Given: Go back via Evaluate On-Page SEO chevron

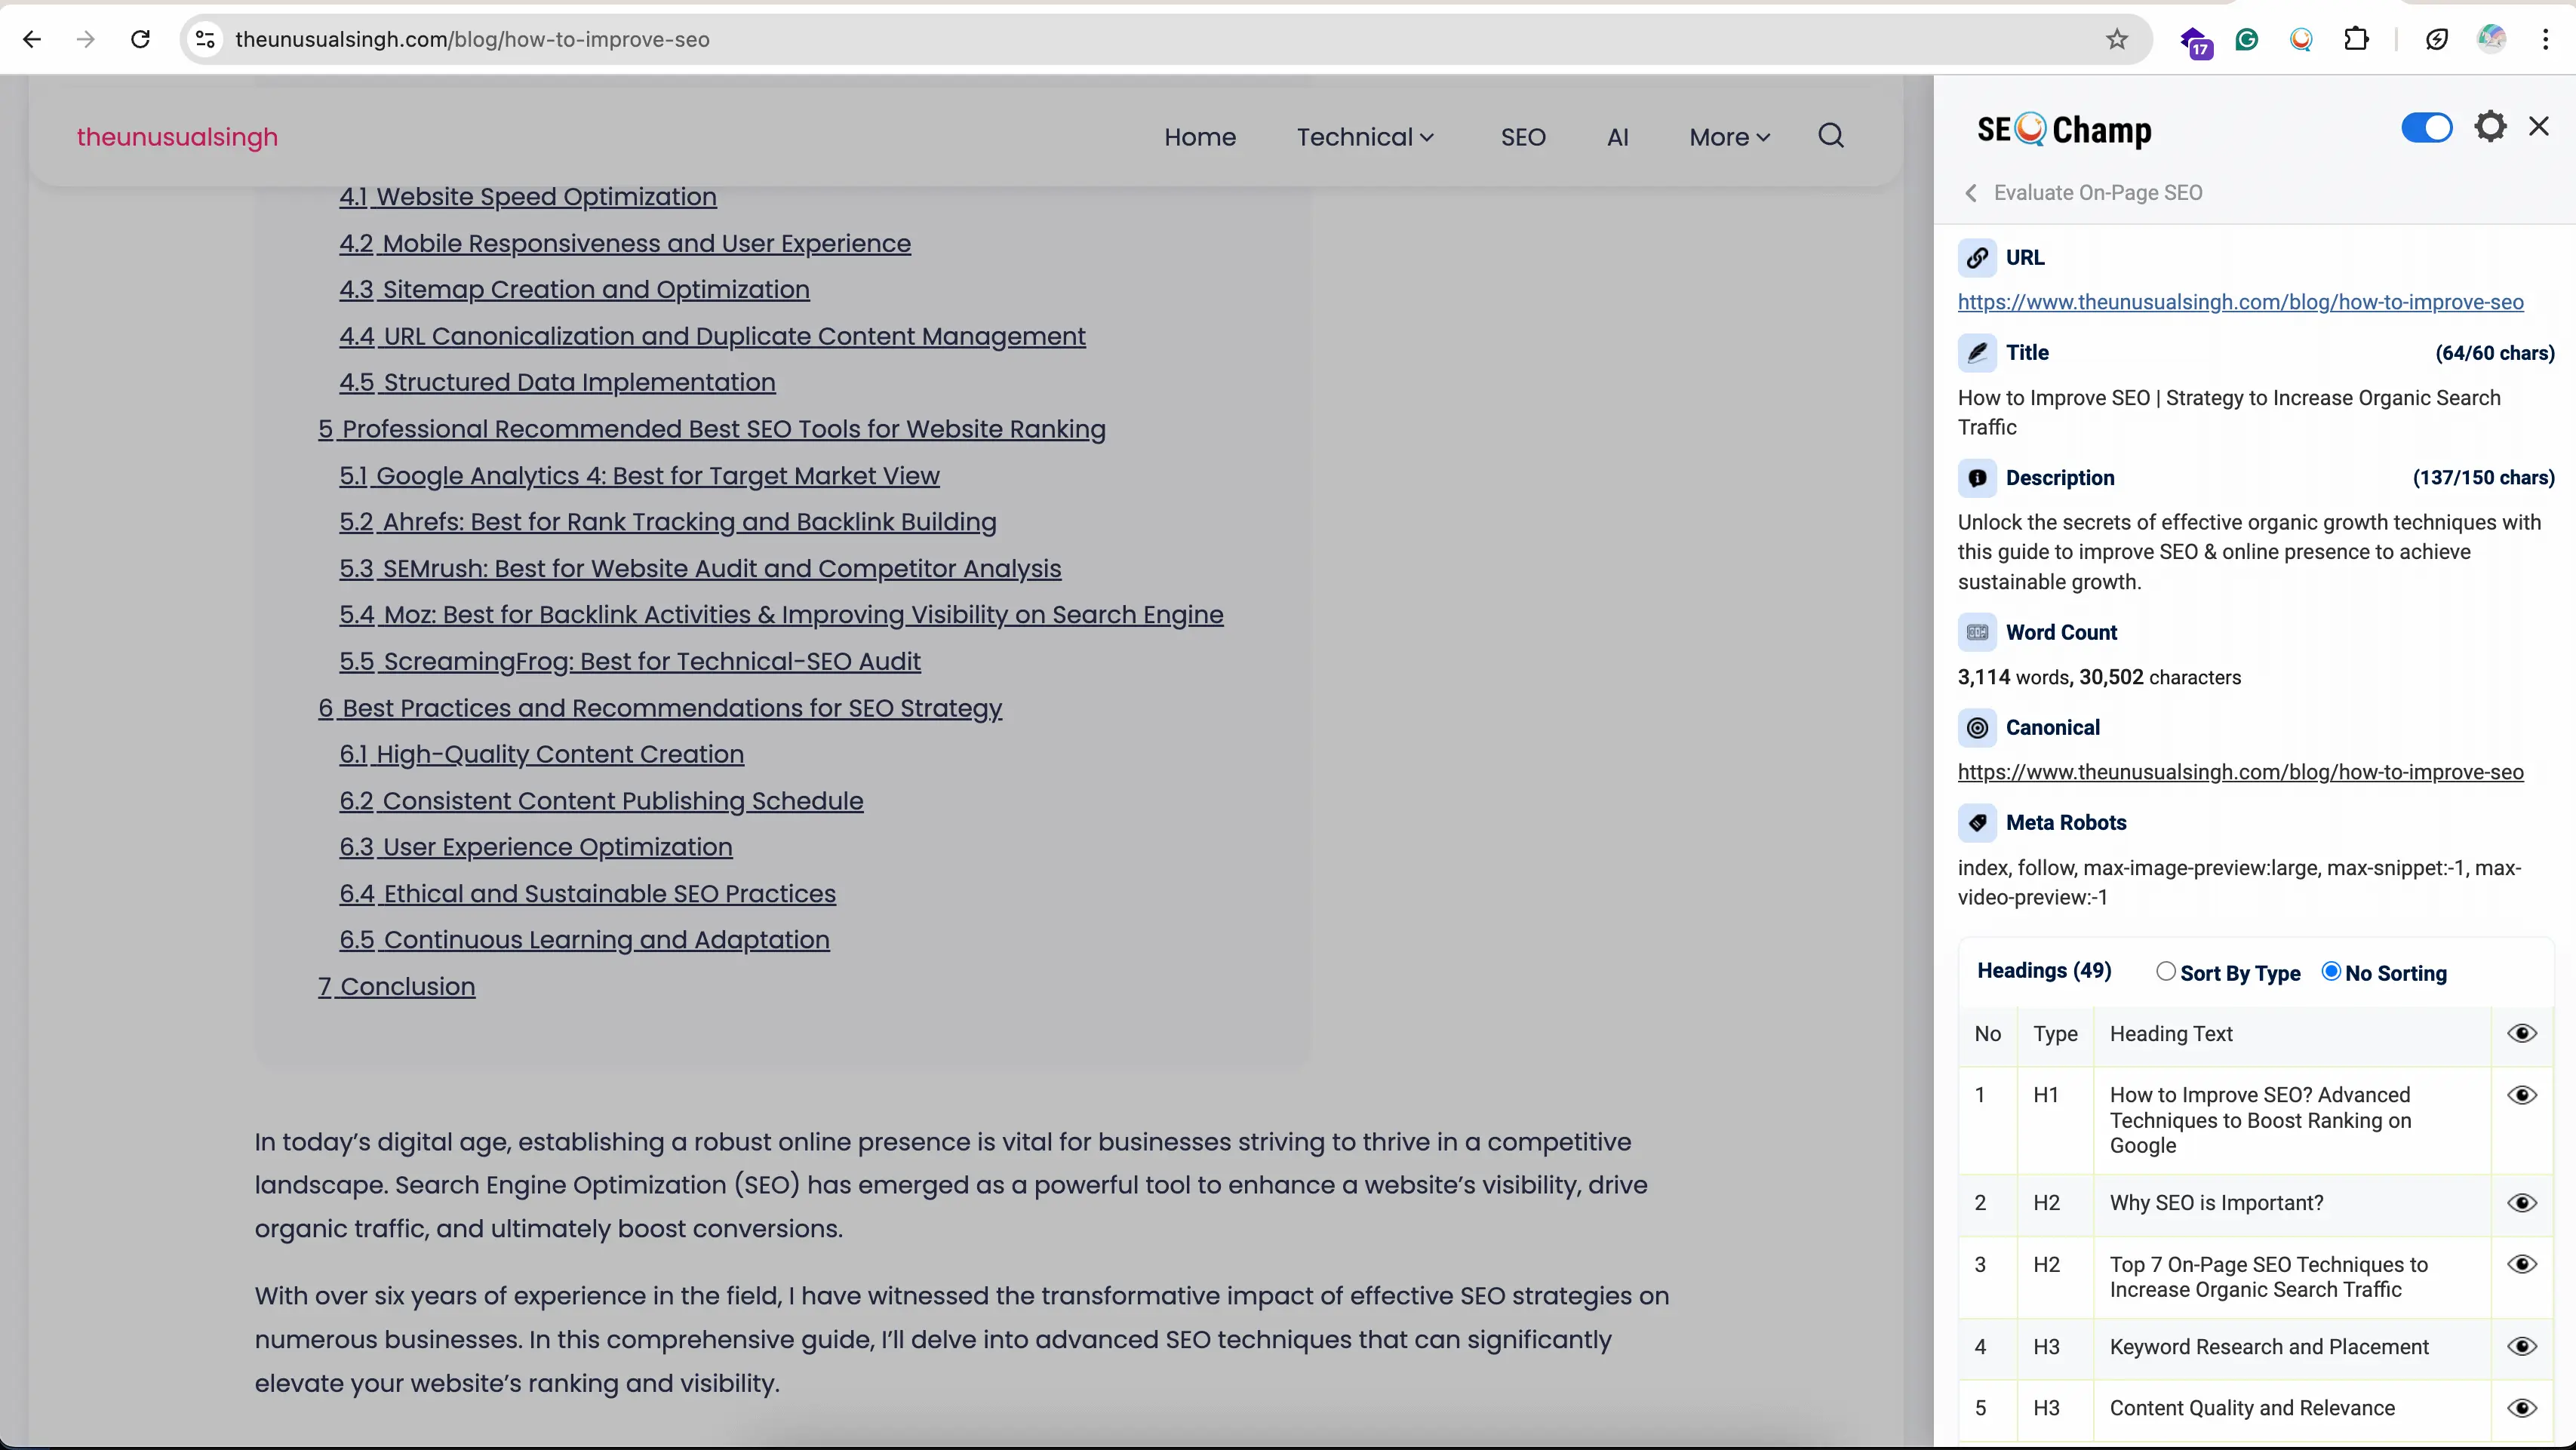Looking at the screenshot, I should (1970, 193).
